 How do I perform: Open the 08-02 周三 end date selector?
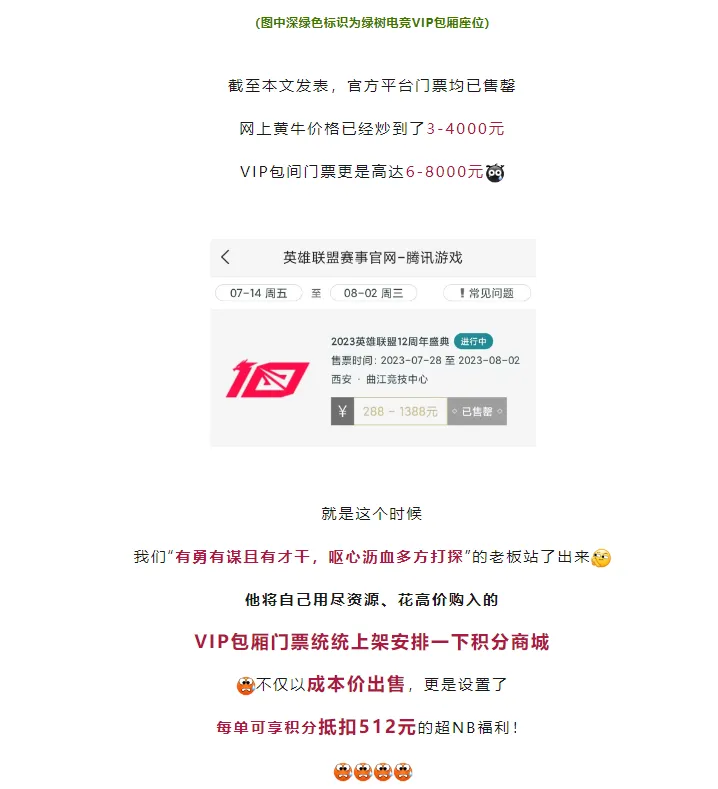point(373,293)
